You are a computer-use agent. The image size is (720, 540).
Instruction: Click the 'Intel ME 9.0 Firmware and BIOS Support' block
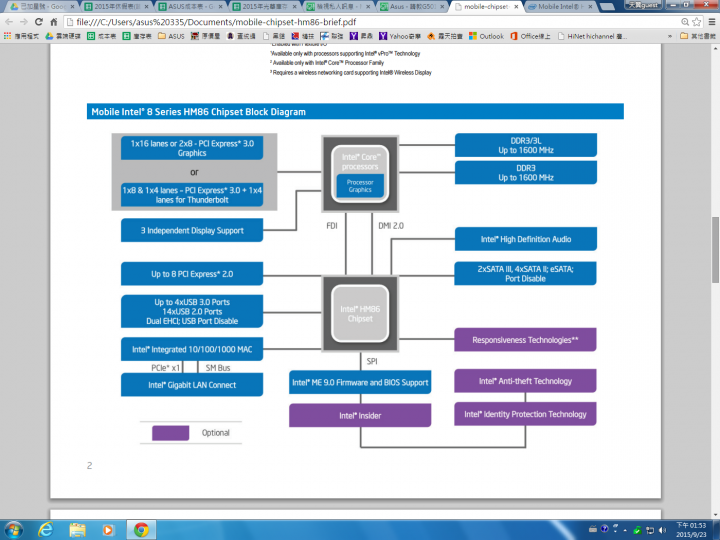pos(360,382)
